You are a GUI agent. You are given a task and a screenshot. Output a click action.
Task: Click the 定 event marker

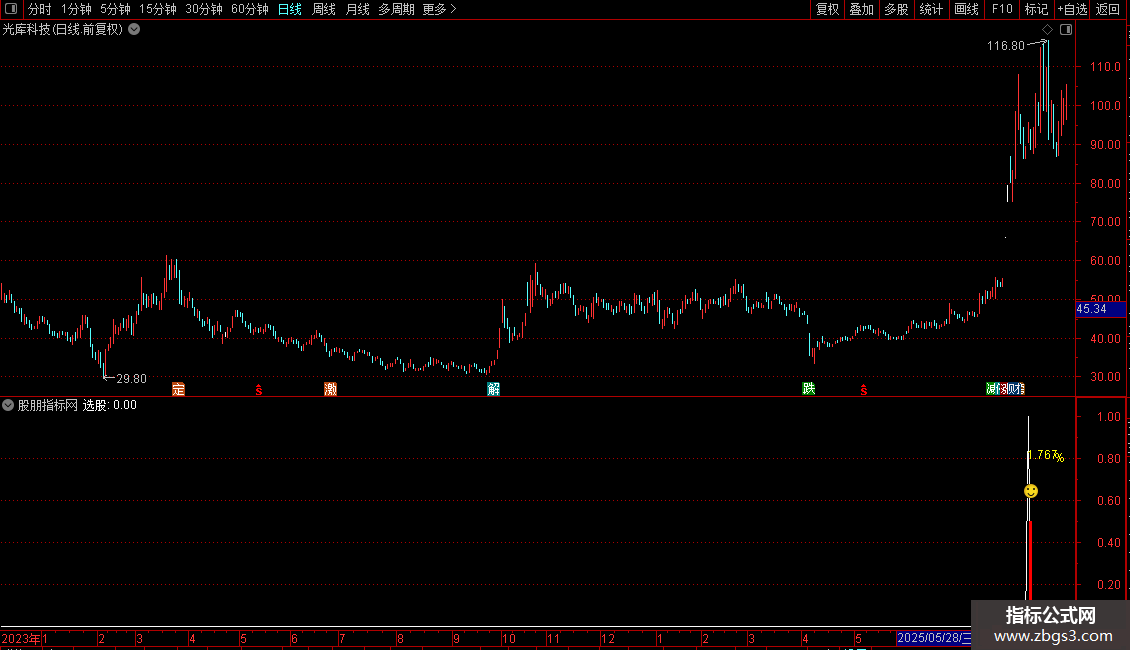coord(179,389)
